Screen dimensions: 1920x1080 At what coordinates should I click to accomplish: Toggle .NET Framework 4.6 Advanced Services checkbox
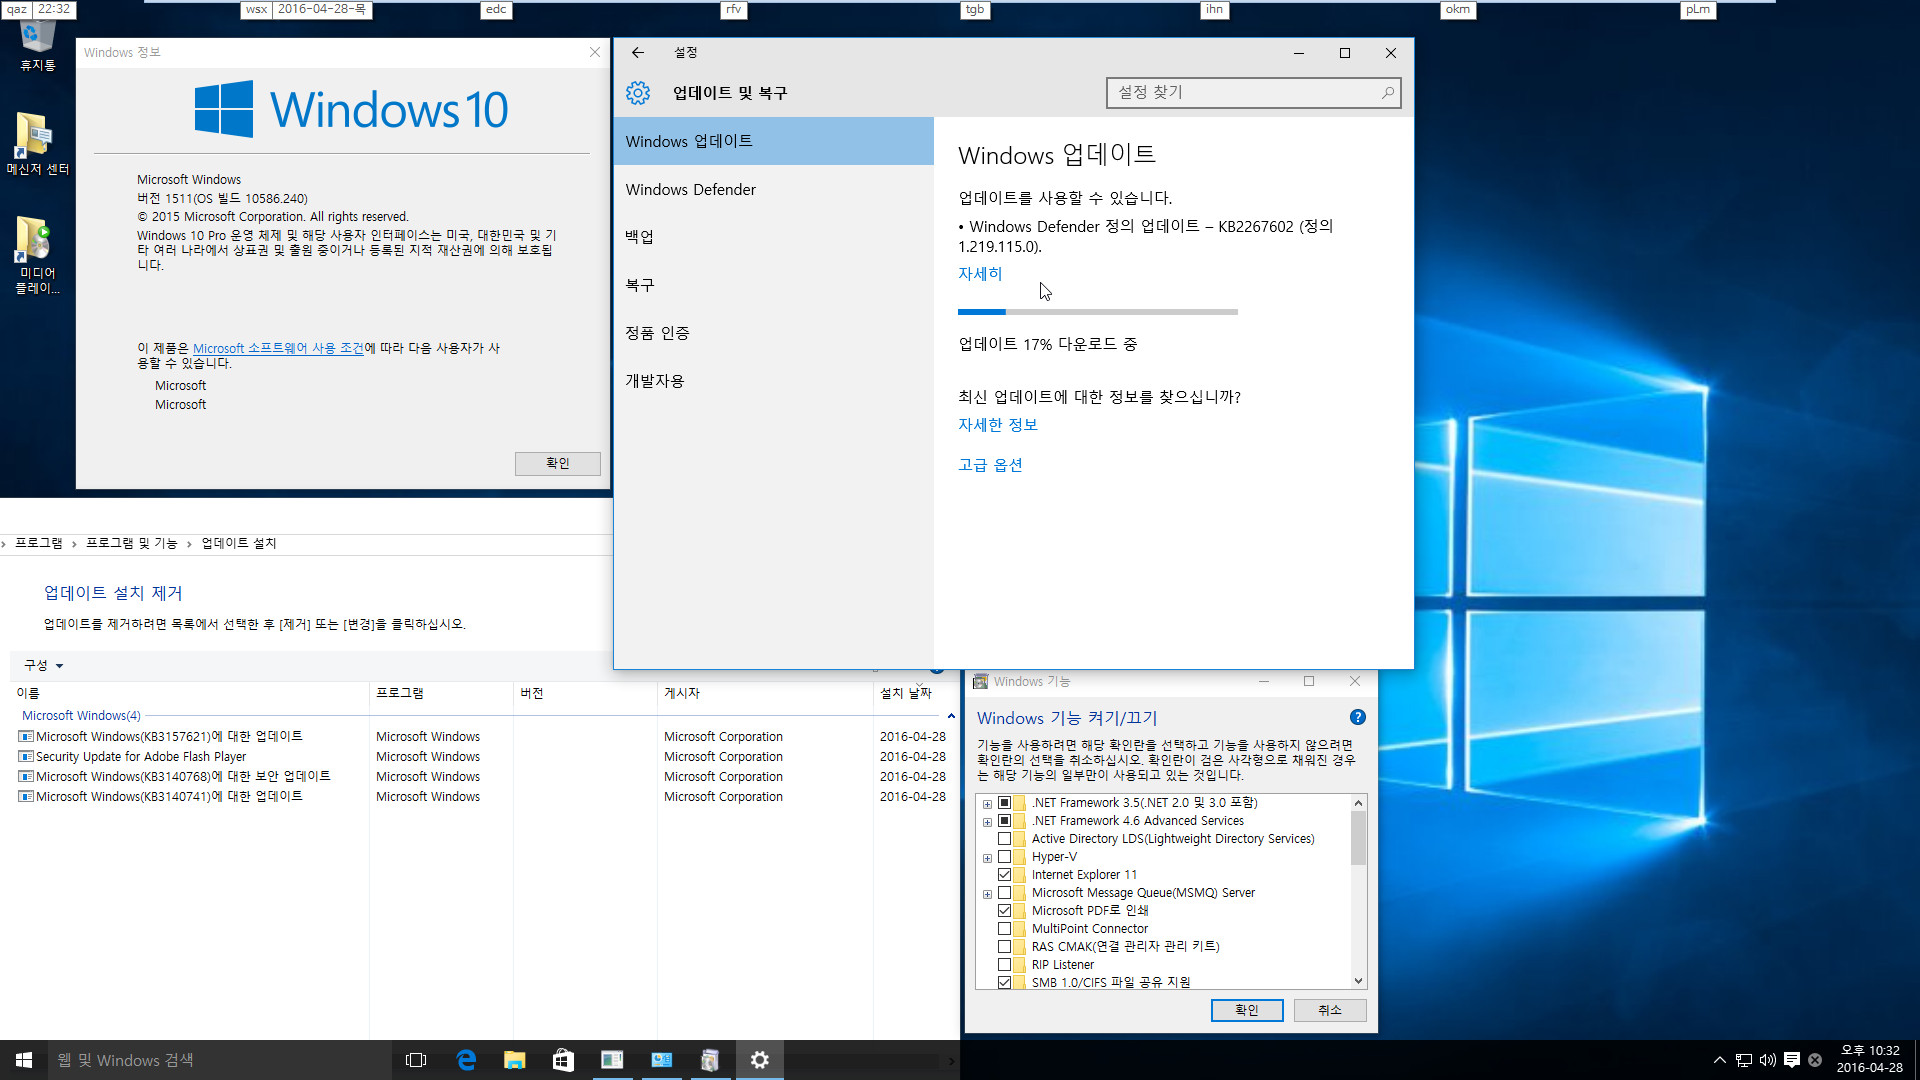1004,821
